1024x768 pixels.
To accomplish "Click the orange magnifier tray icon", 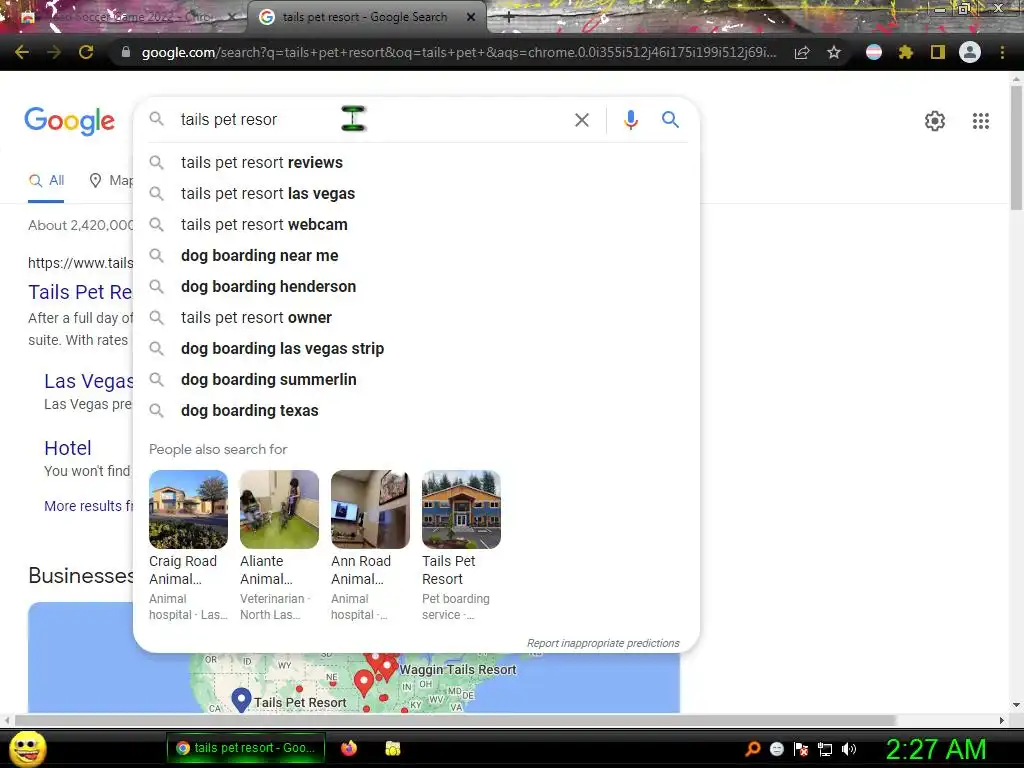I will pyautogui.click(x=752, y=749).
